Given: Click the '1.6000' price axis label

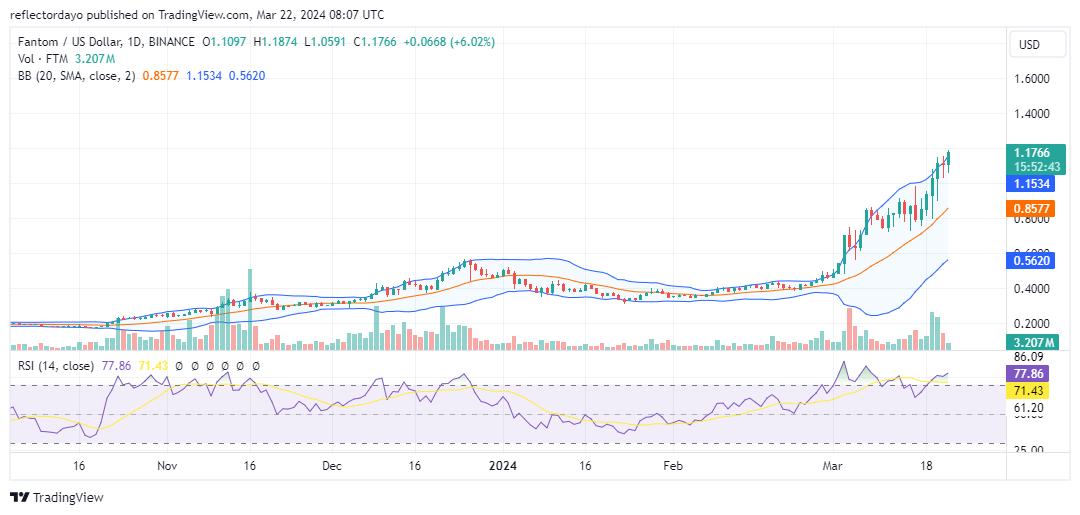Looking at the screenshot, I should (x=1030, y=78).
